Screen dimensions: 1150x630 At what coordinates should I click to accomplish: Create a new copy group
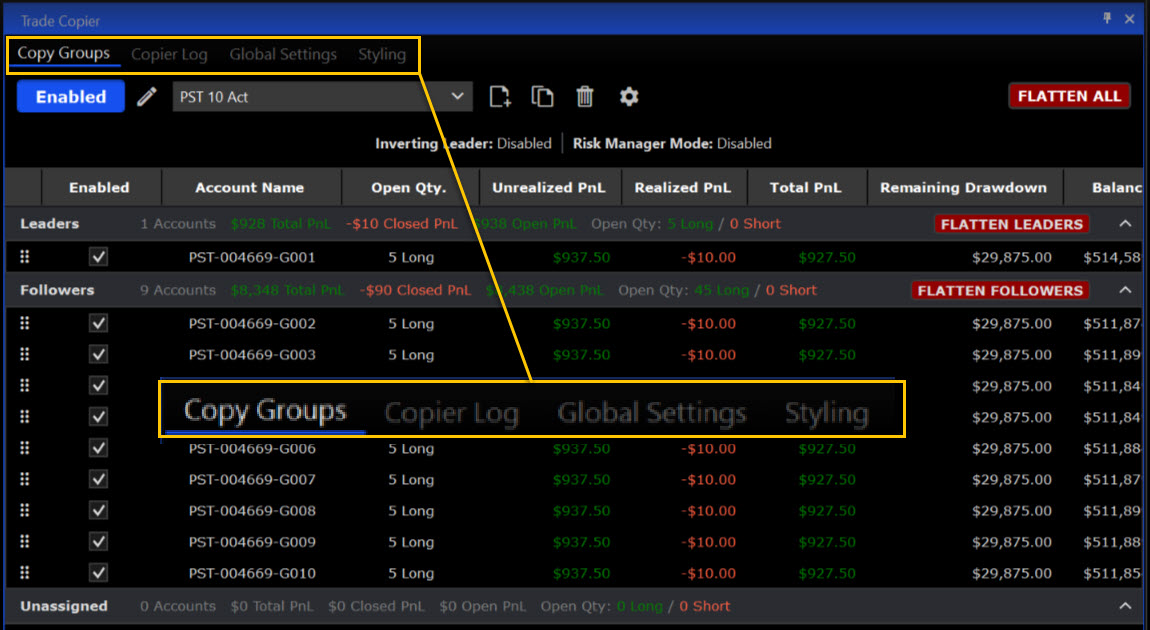click(x=500, y=97)
